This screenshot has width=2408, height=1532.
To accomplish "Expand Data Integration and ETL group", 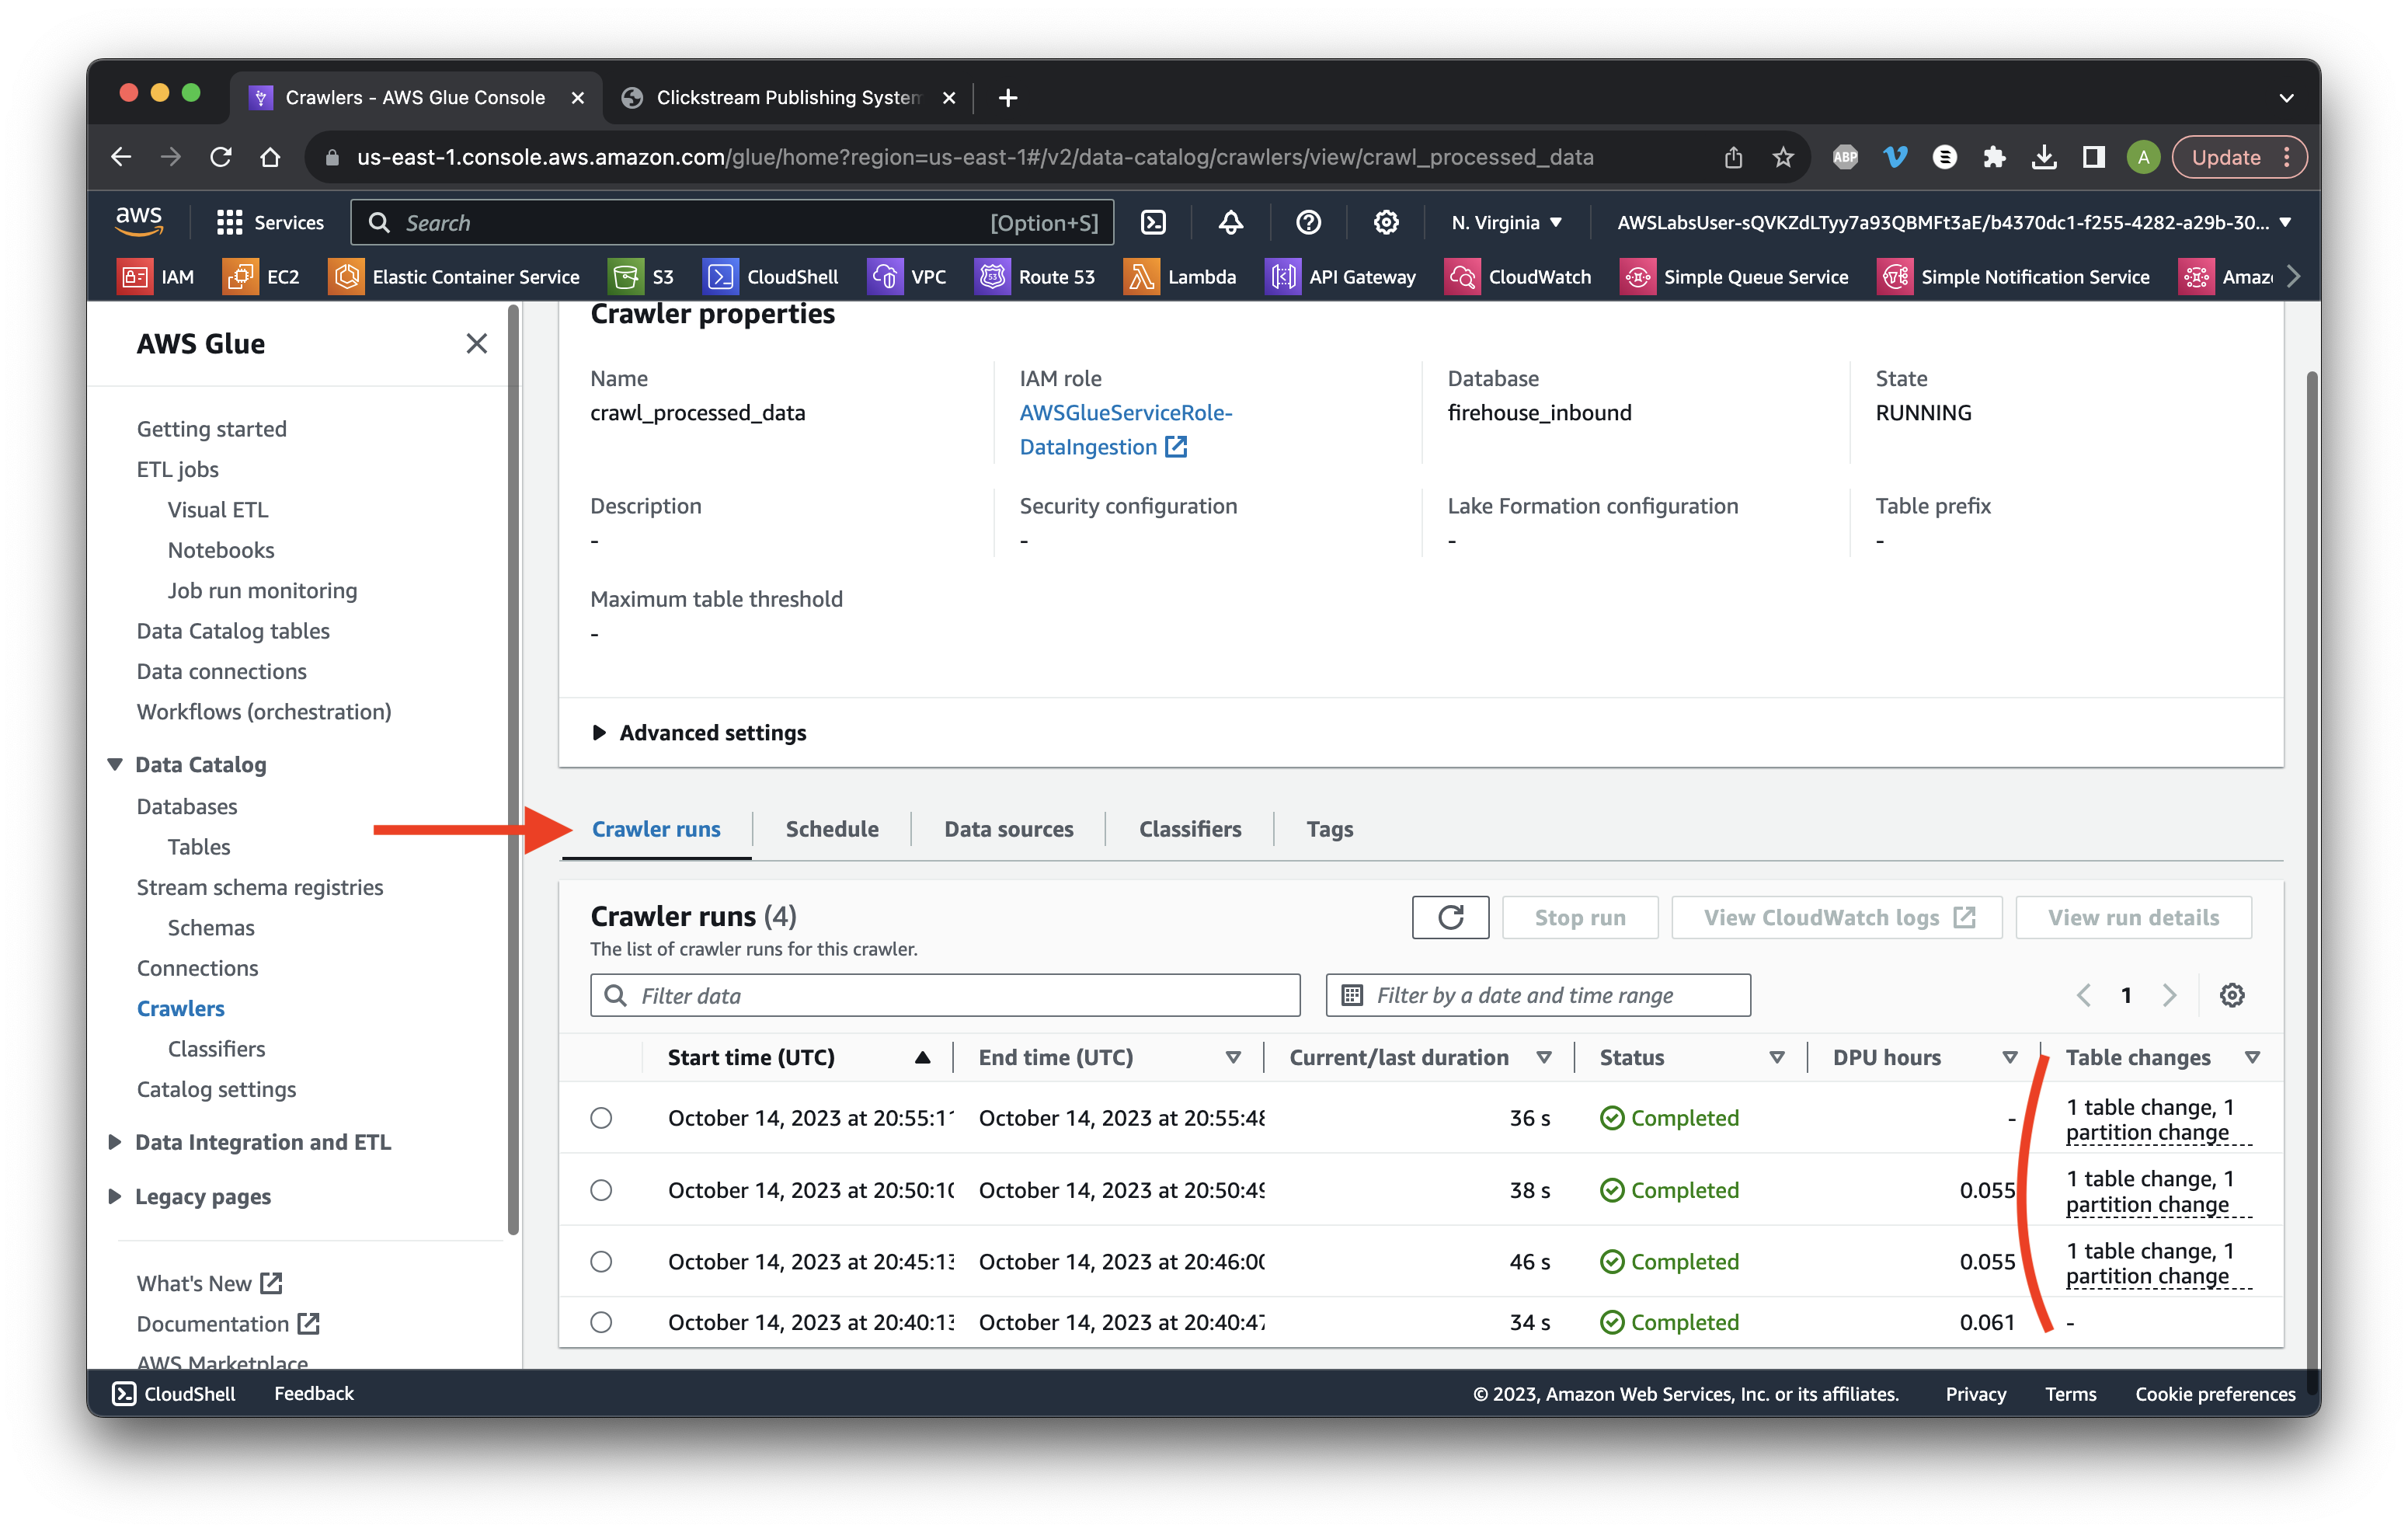I will point(115,1141).
